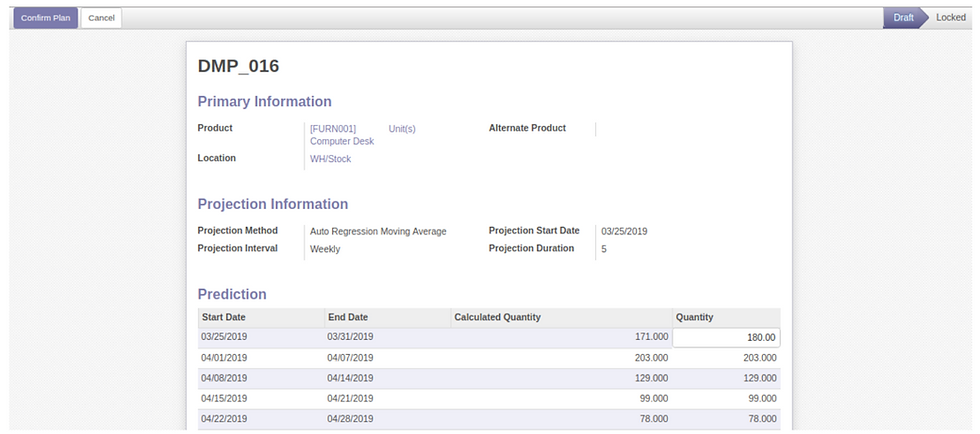Click the 03/25/2019 projection start date value
The width and height of the screenshot is (980, 434).
pos(624,231)
